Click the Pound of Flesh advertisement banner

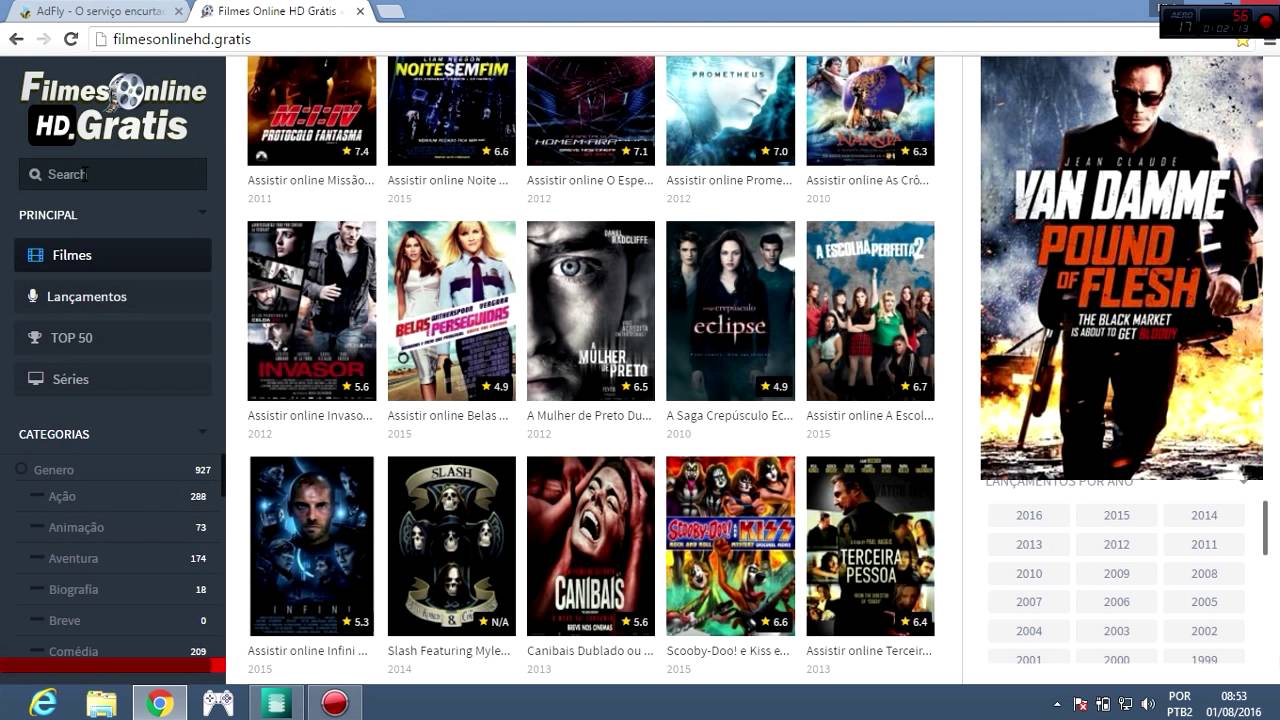click(1121, 268)
